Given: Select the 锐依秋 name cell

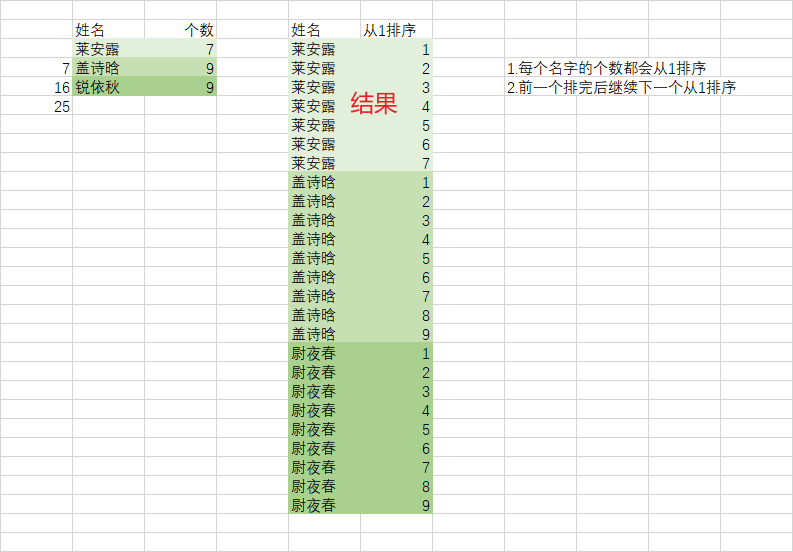Looking at the screenshot, I should [x=108, y=87].
